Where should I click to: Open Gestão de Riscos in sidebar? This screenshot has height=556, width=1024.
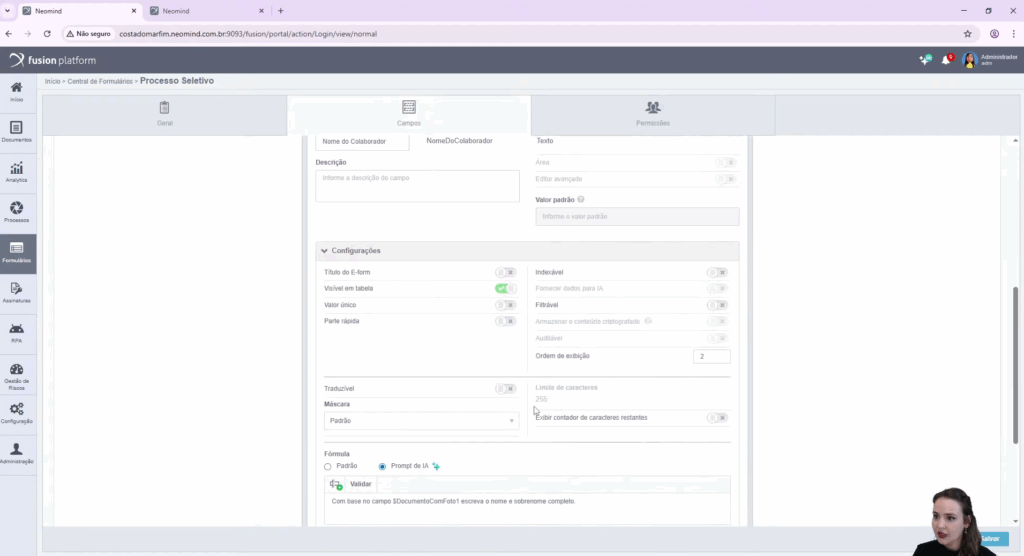point(16,373)
